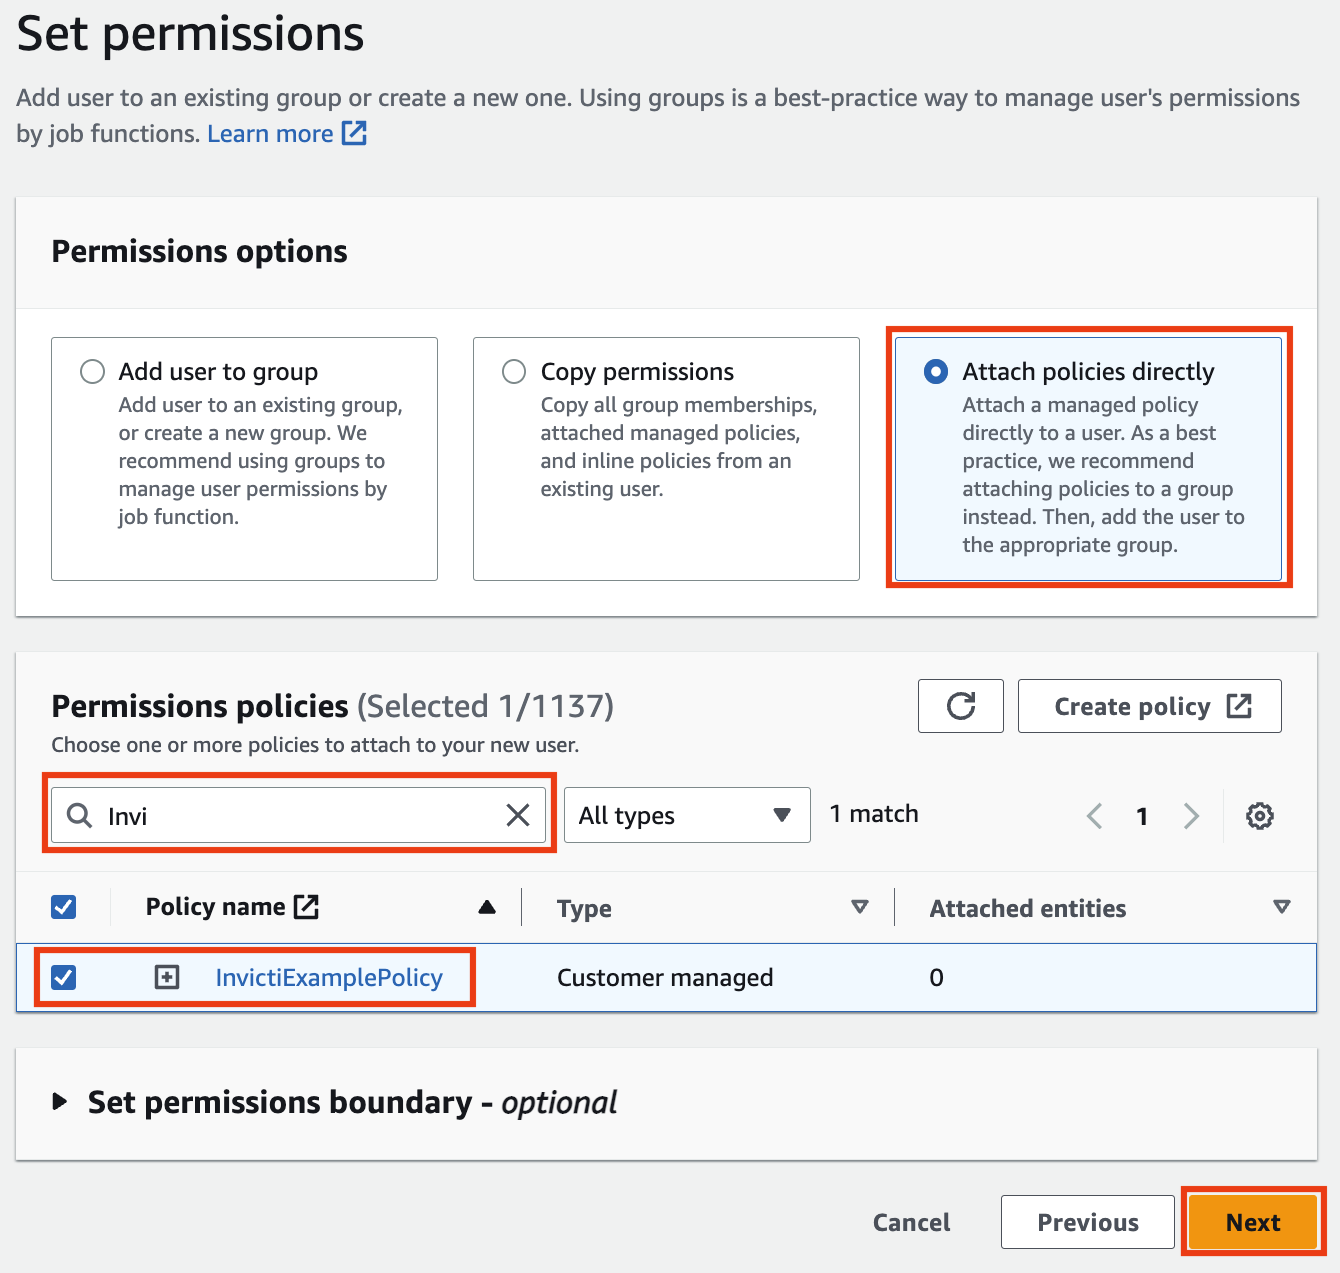Open the InvictiExamplePolicy link
Image resolution: width=1340 pixels, height=1273 pixels.
pos(329,977)
